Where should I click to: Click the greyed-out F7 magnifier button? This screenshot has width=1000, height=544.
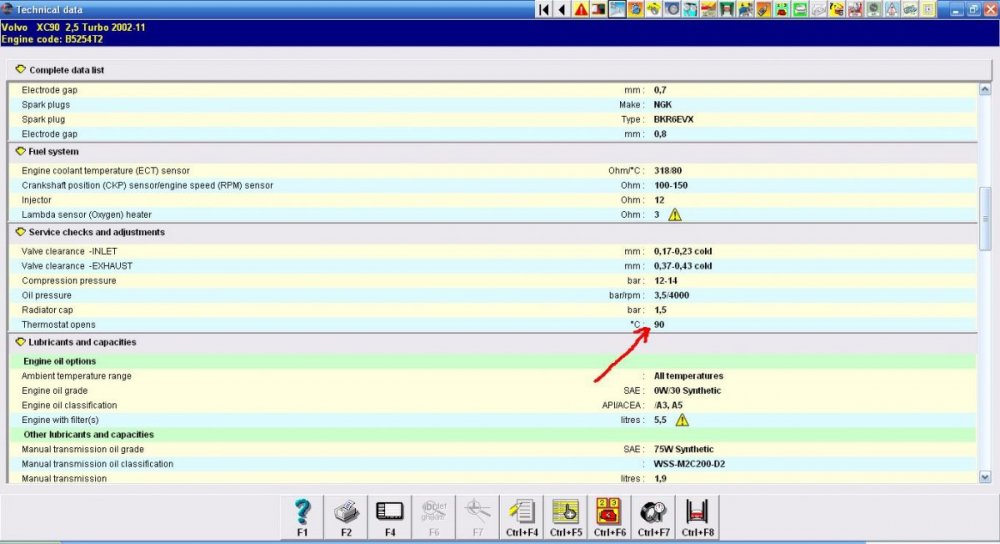[x=478, y=517]
